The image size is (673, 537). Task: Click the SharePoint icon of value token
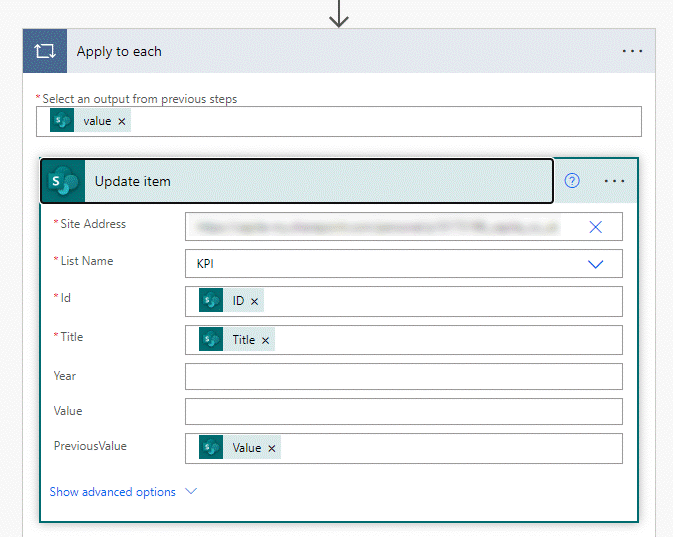point(62,121)
